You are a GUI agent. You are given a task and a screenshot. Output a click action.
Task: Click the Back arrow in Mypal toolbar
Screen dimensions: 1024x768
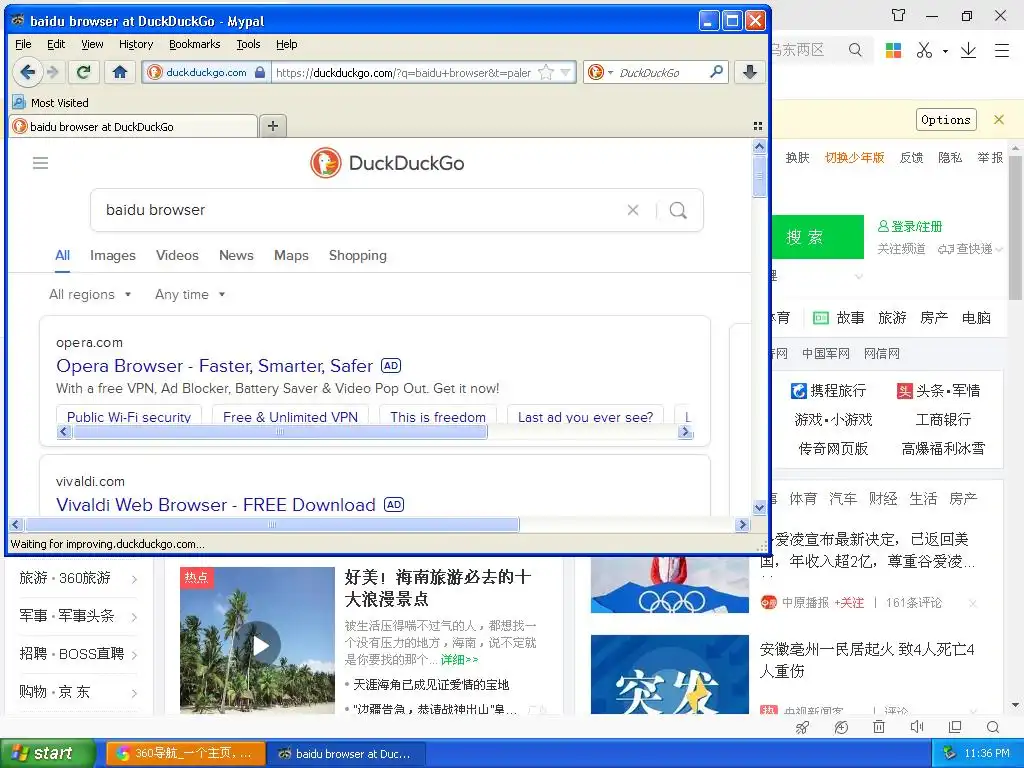[27, 72]
